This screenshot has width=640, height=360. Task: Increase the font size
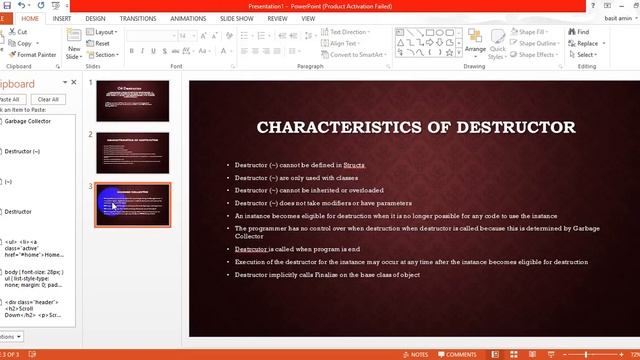[204, 36]
